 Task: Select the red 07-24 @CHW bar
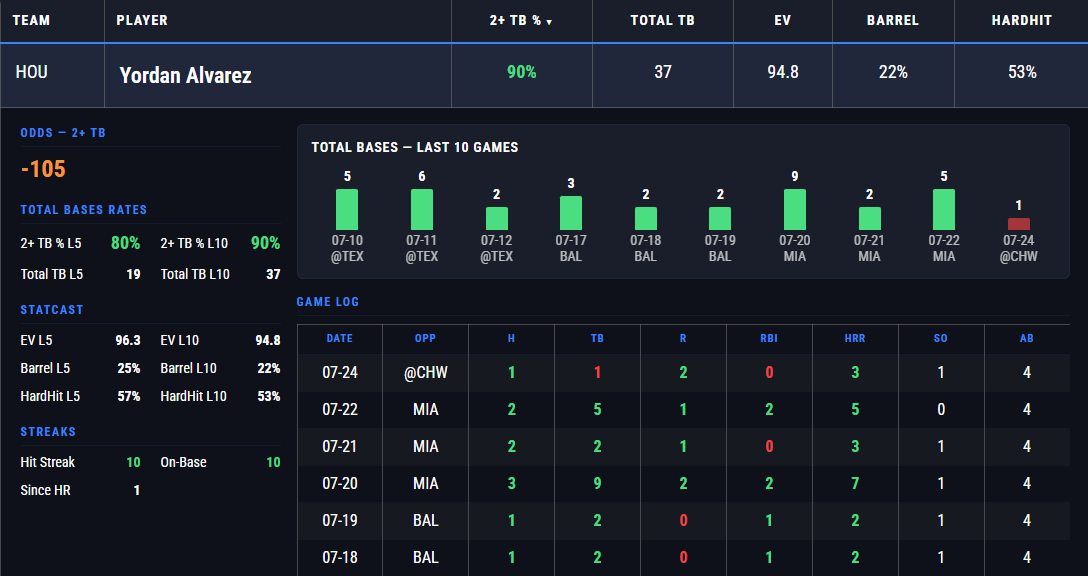[1019, 224]
